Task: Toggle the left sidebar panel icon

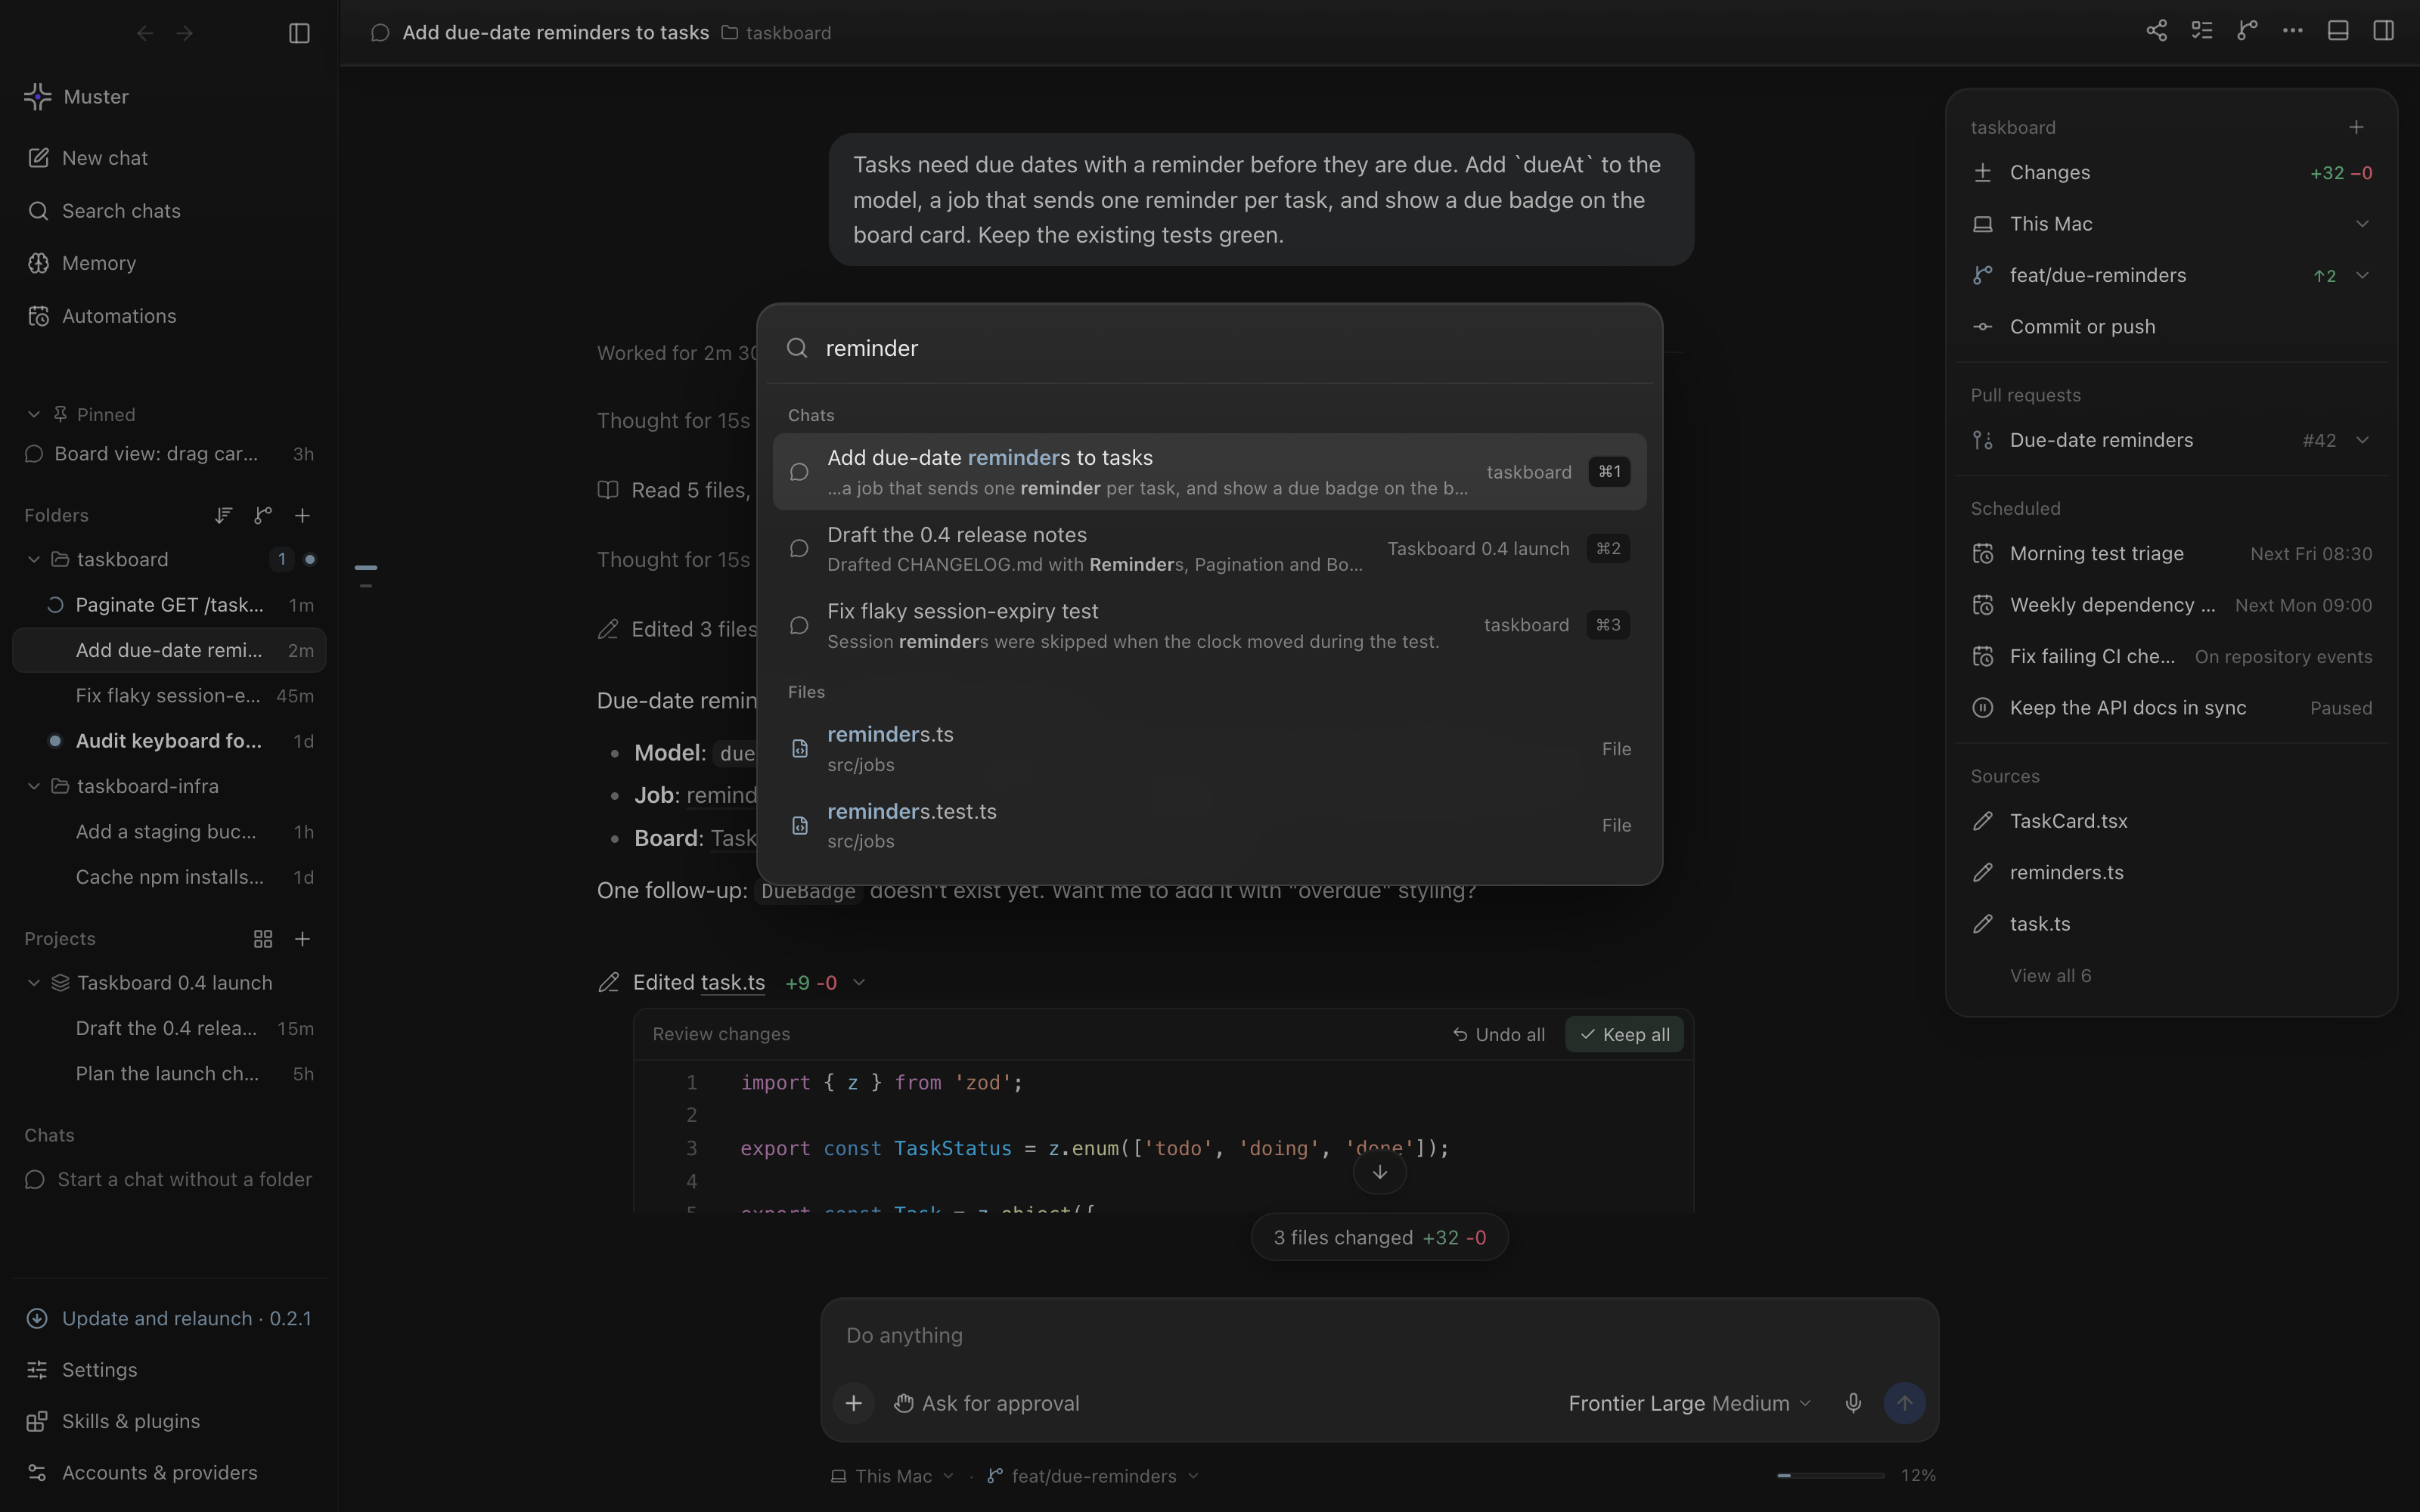Action: [299, 33]
